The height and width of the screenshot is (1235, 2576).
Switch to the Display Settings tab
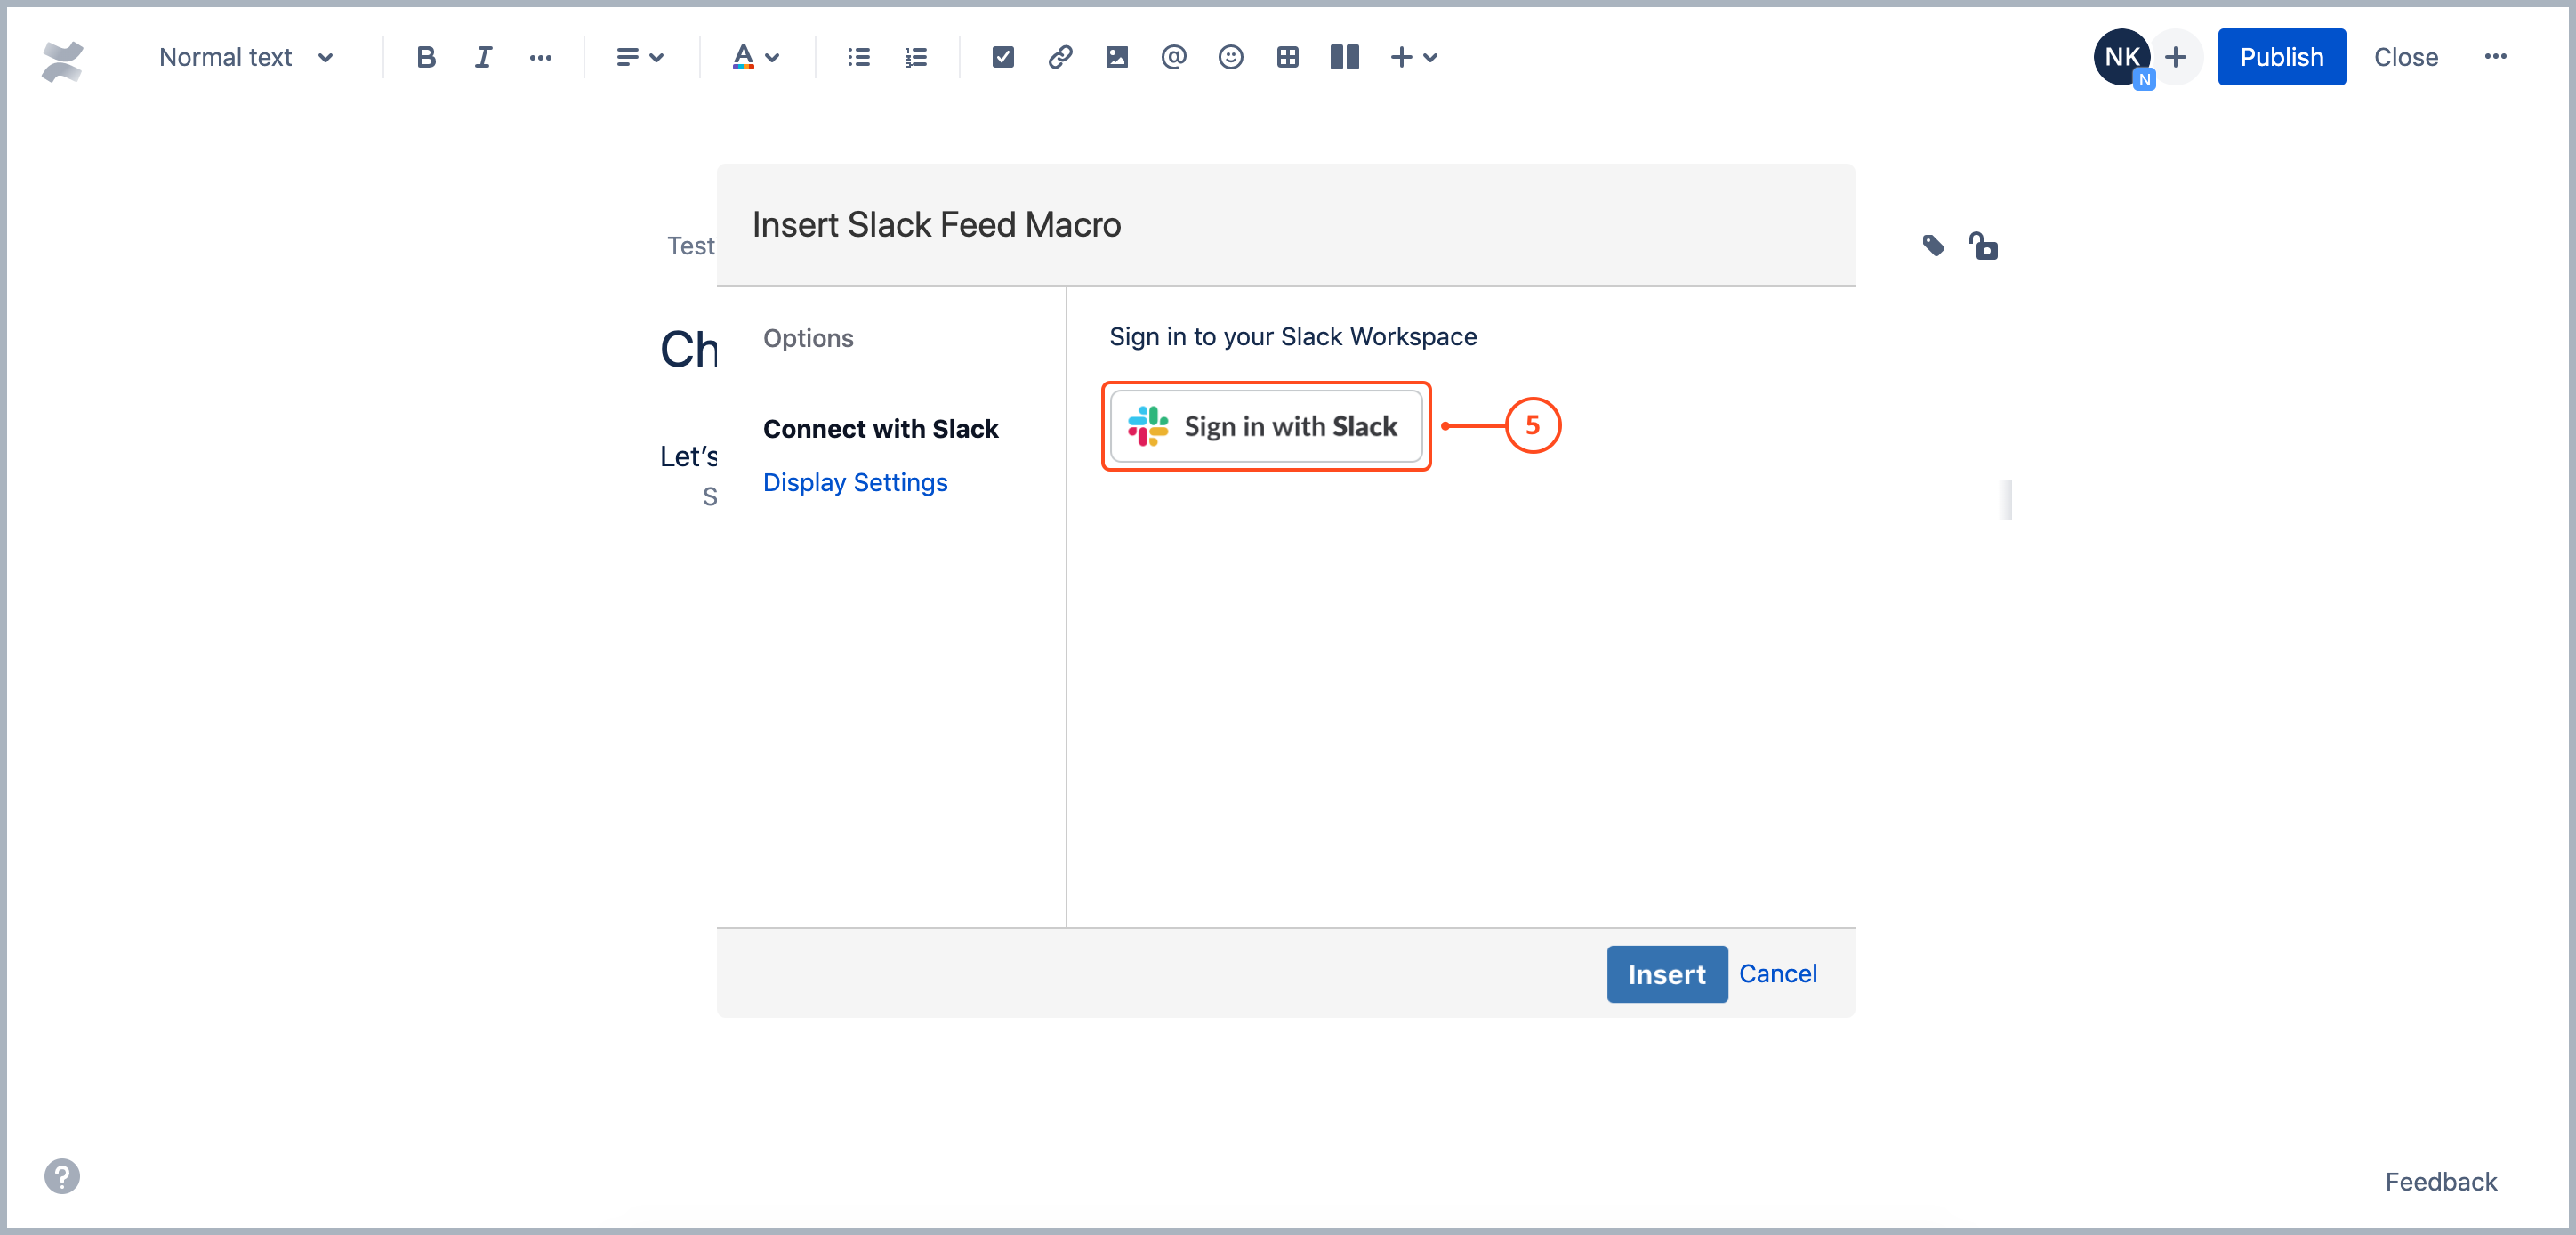855,482
